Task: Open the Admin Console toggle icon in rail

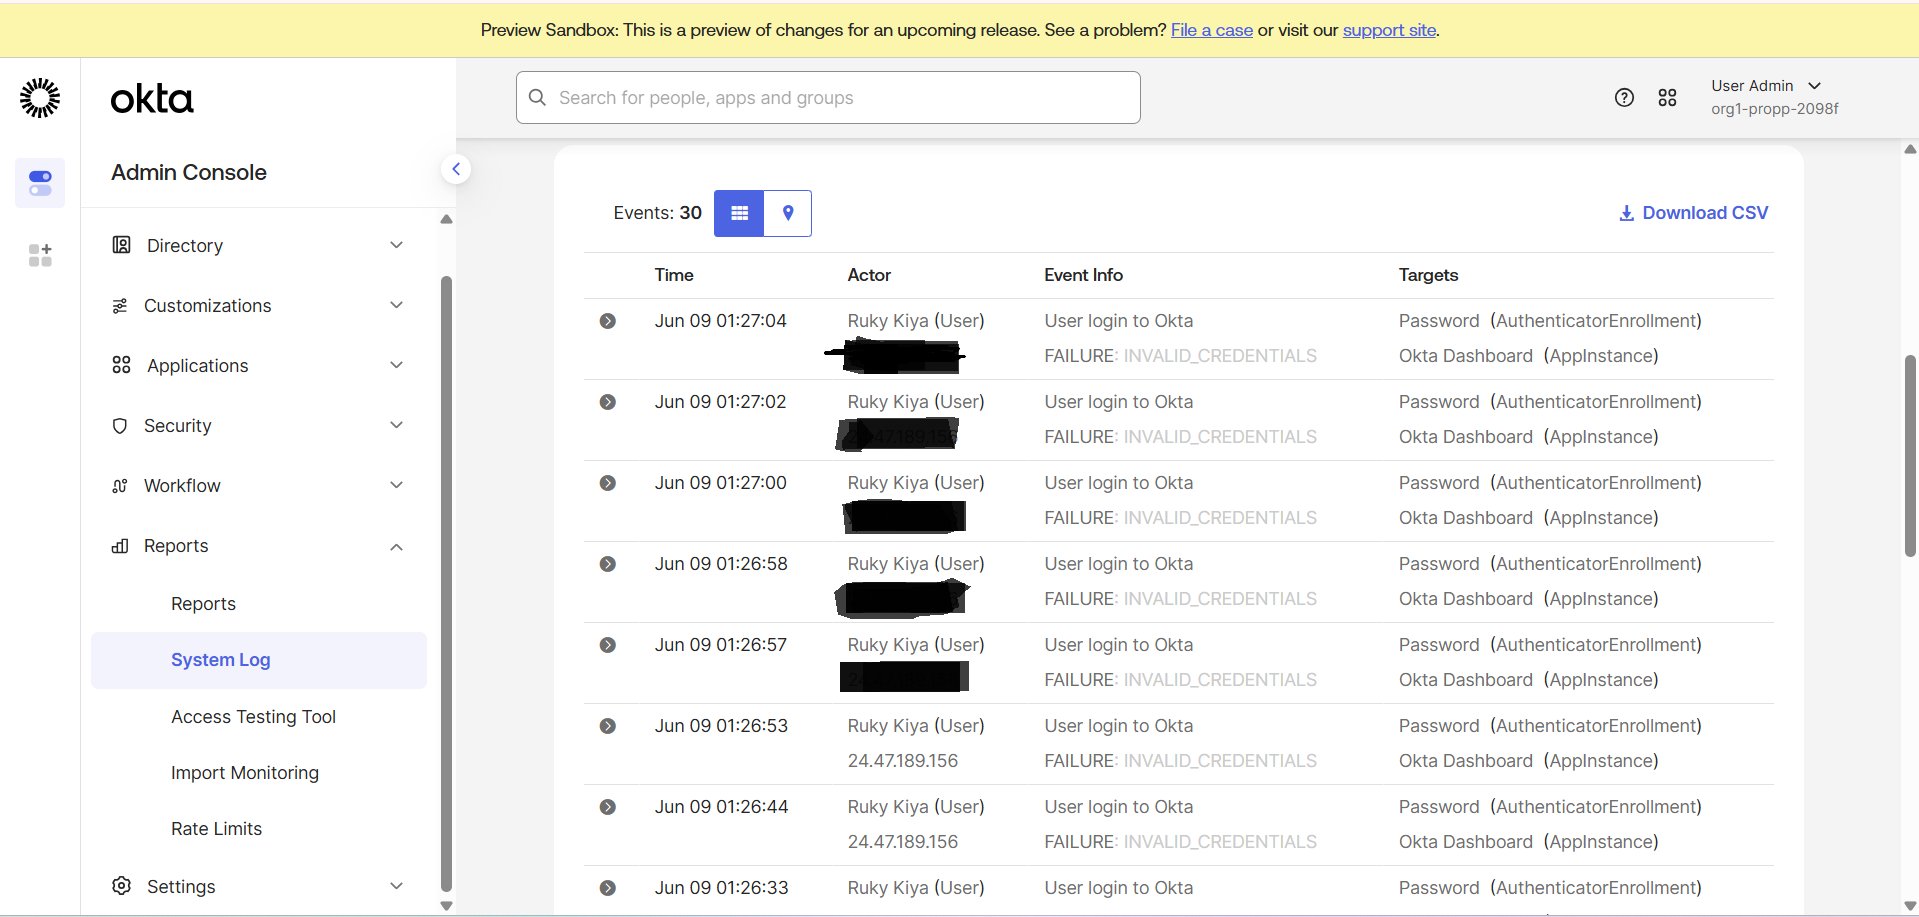Action: click(x=40, y=183)
